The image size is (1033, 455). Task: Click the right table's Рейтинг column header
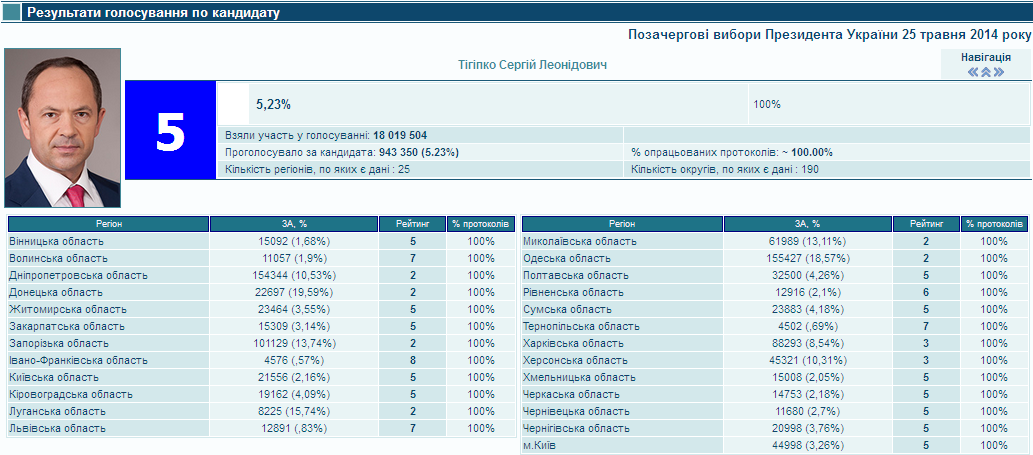click(925, 224)
